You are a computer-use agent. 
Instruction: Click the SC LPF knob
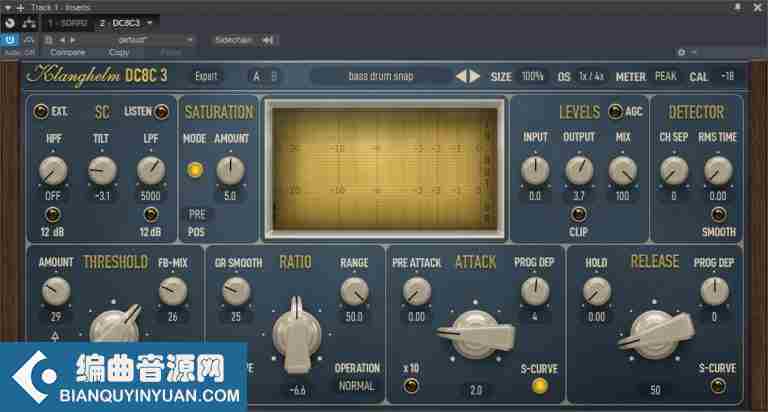[x=151, y=171]
